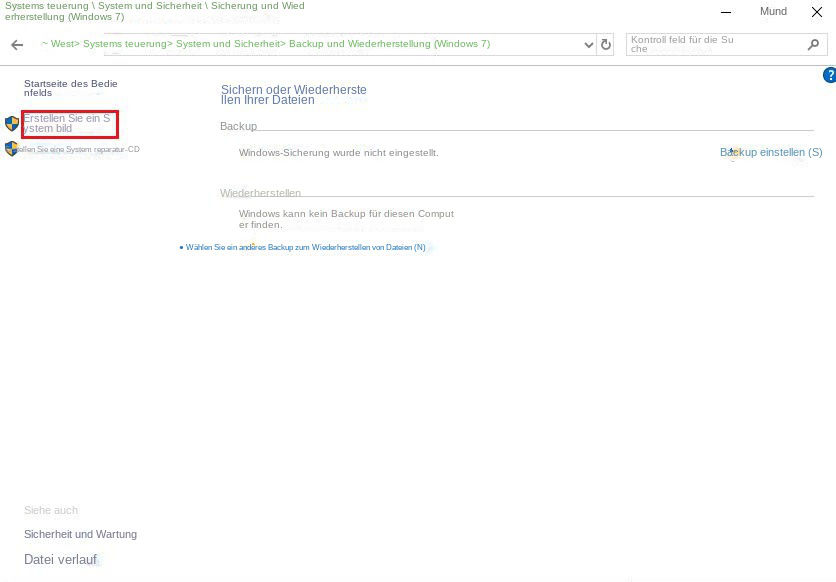Select the West breadcrumb in address bar
This screenshot has height=582, width=836.
(x=62, y=44)
